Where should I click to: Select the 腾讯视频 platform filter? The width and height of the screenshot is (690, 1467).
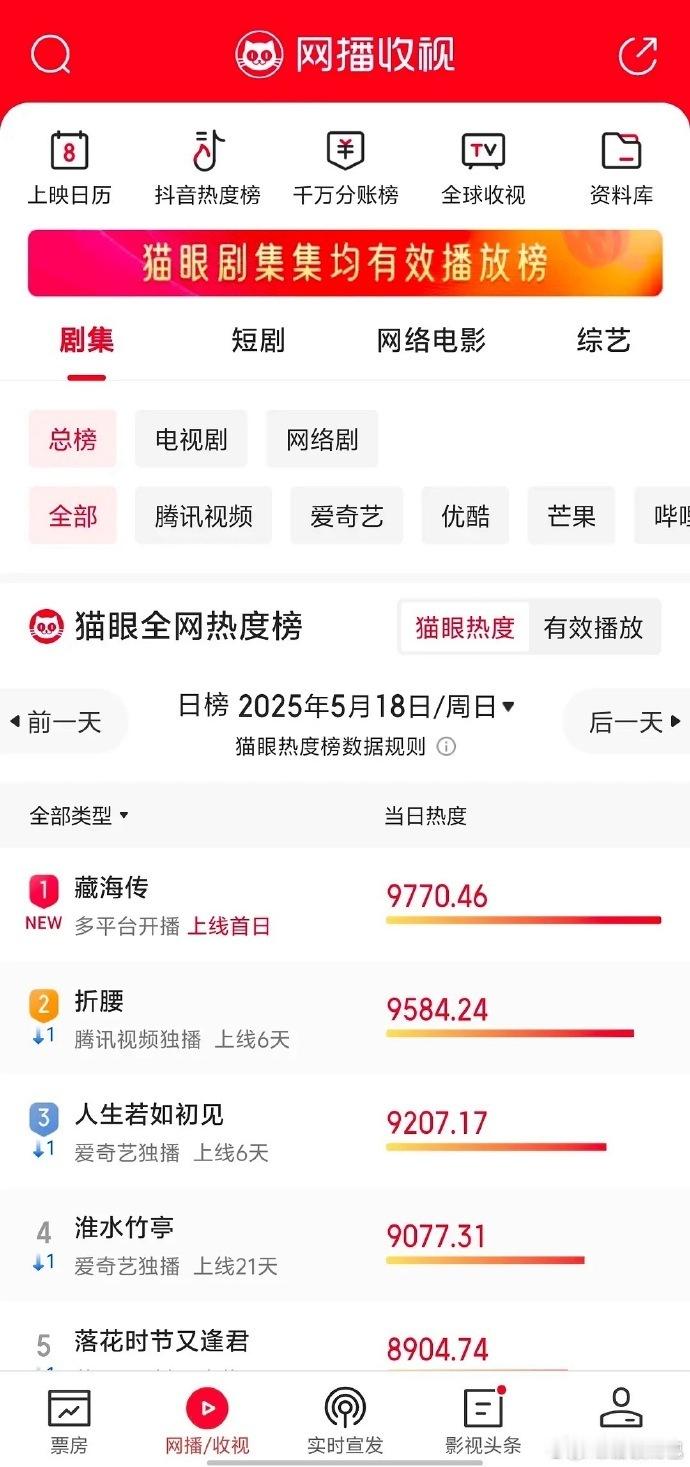[203, 516]
